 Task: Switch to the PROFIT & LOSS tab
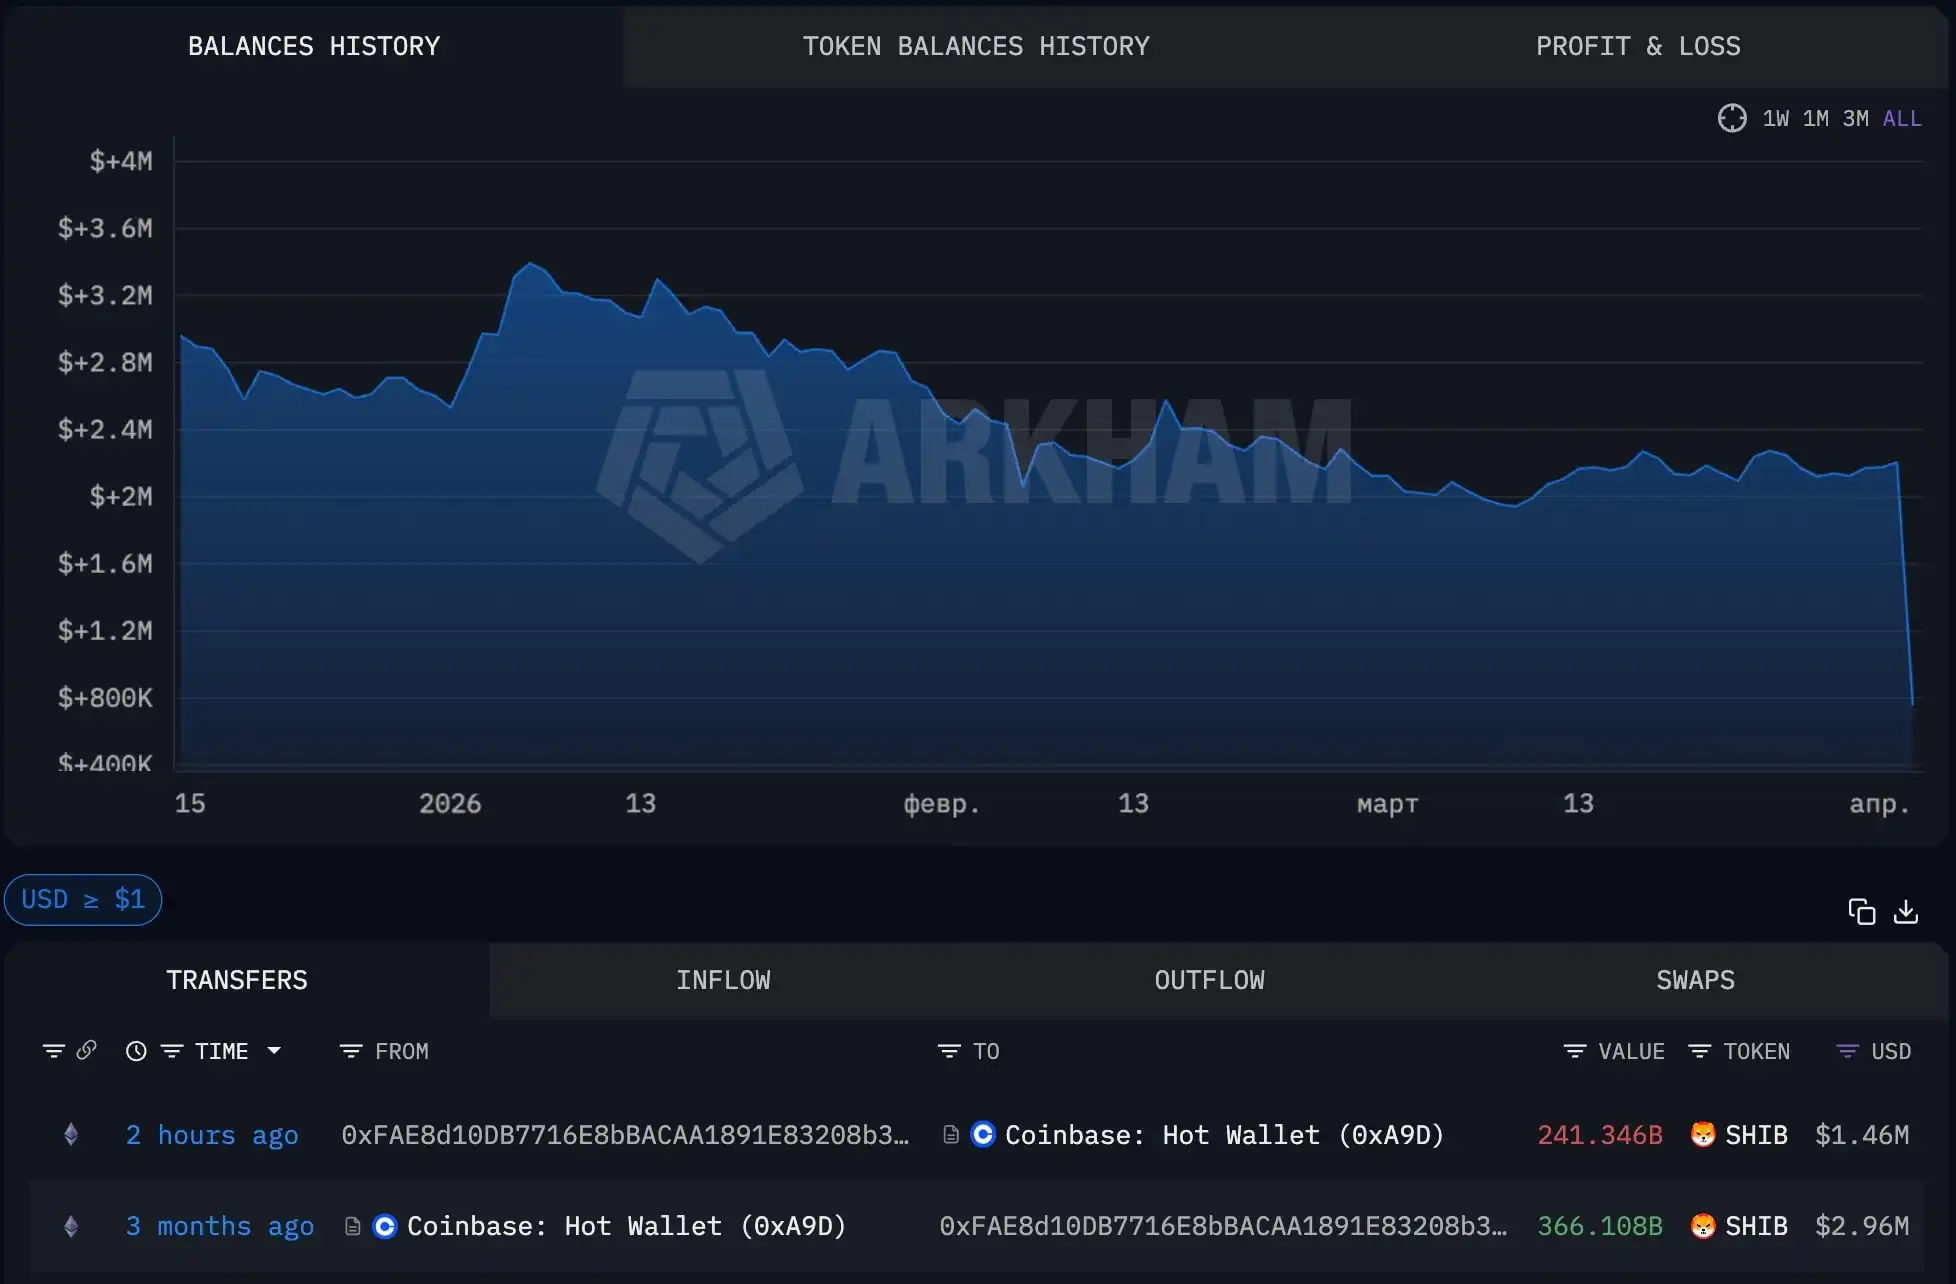(1637, 46)
